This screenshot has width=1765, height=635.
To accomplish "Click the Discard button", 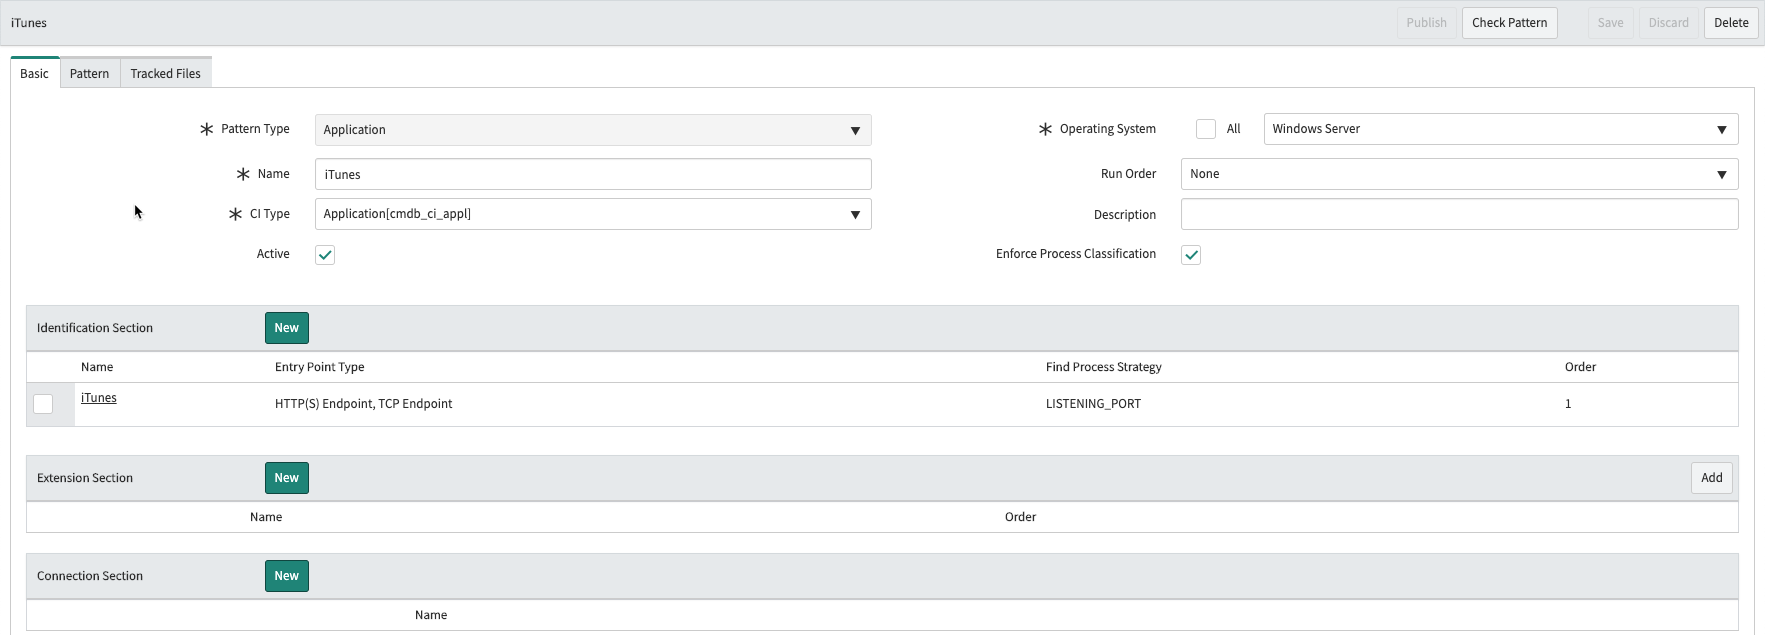I will pyautogui.click(x=1668, y=23).
